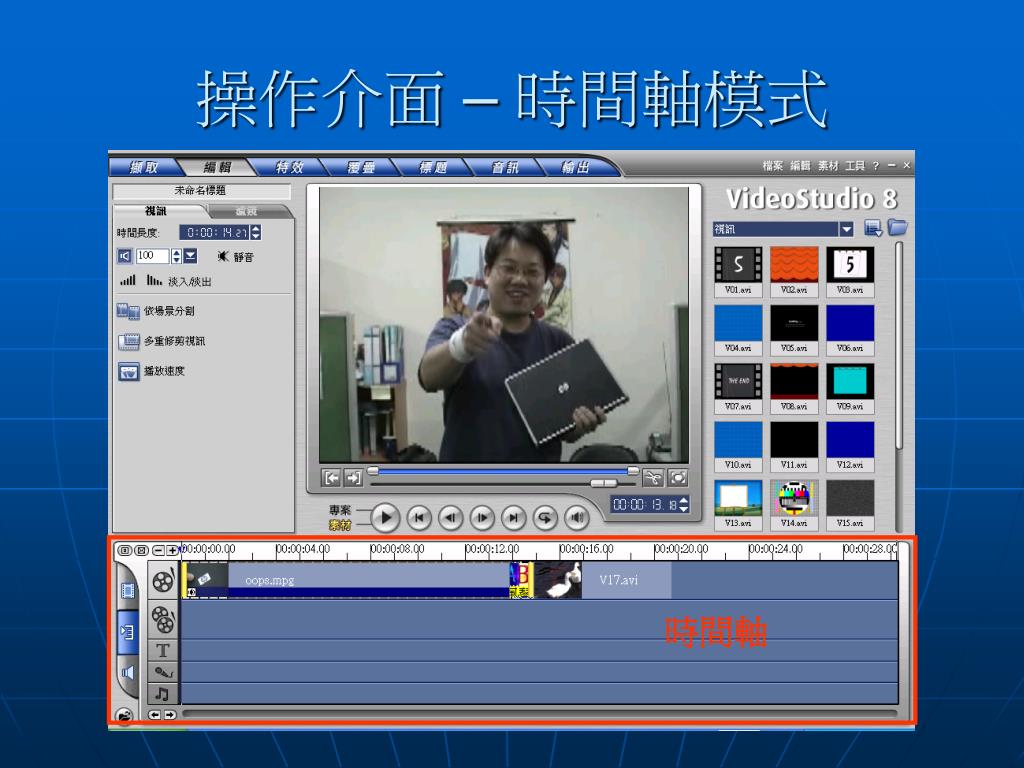Click 多重修剪視訊 multi-trim video
1024x768 pixels.
161,341
